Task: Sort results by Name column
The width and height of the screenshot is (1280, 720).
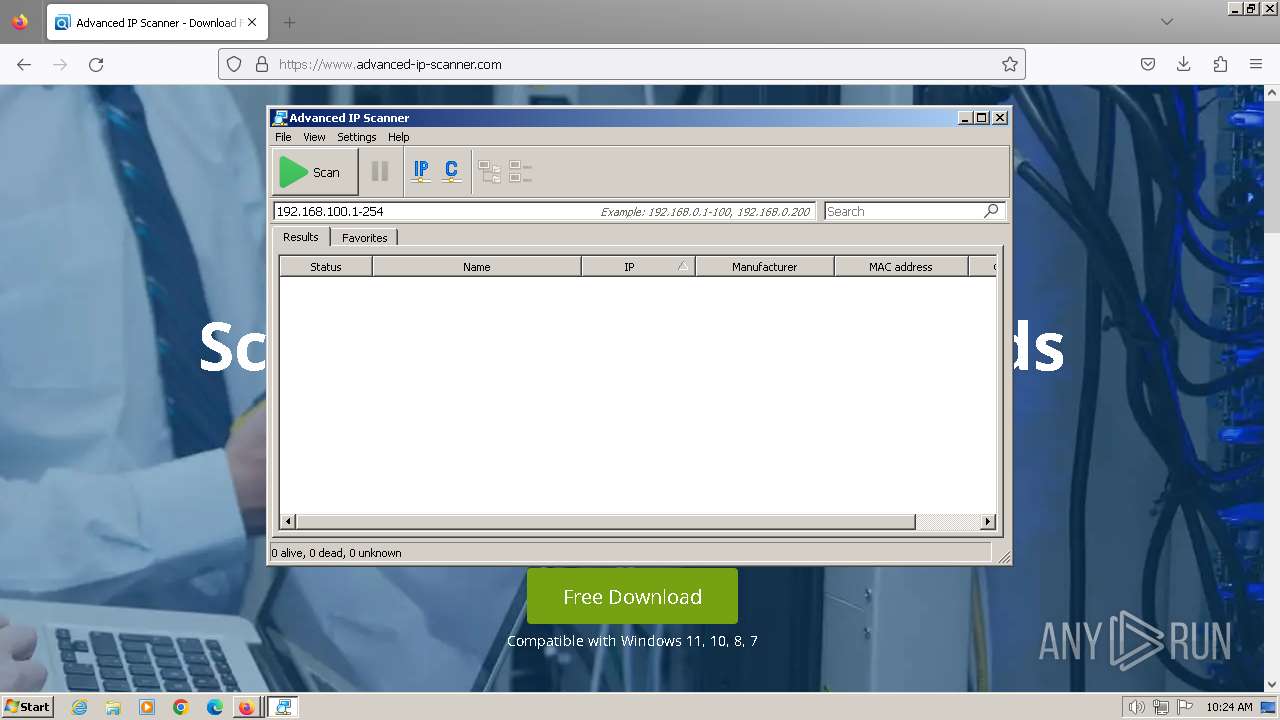Action: [x=477, y=267]
